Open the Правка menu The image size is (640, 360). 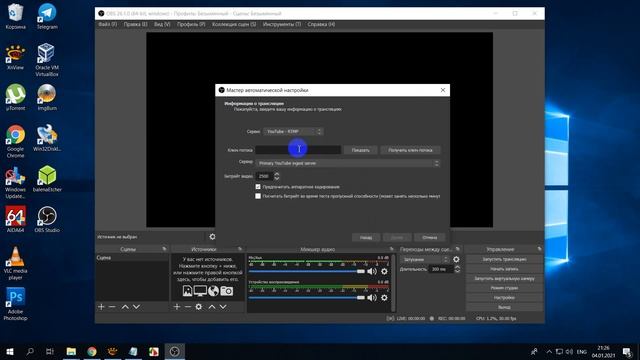(x=136, y=24)
